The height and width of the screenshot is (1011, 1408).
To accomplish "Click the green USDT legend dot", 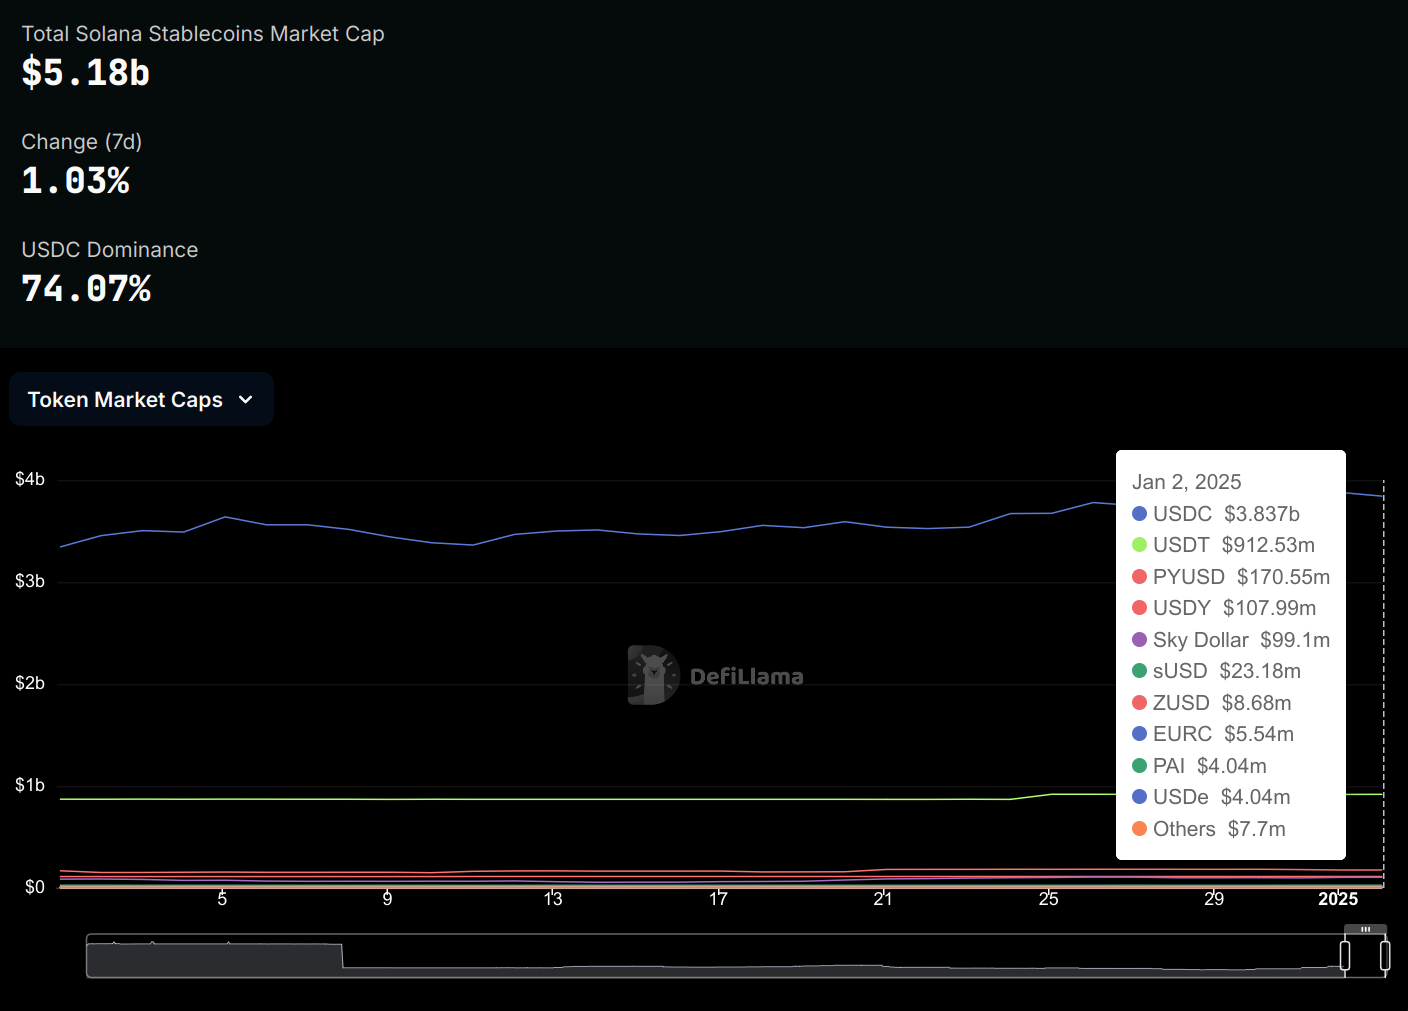I will point(1139,545).
